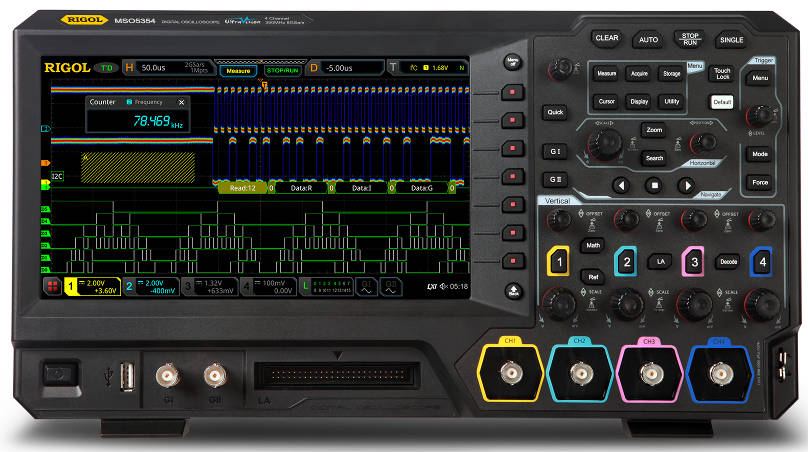
Task: Open trigger T settings showing 1.68V
Action: point(427,68)
